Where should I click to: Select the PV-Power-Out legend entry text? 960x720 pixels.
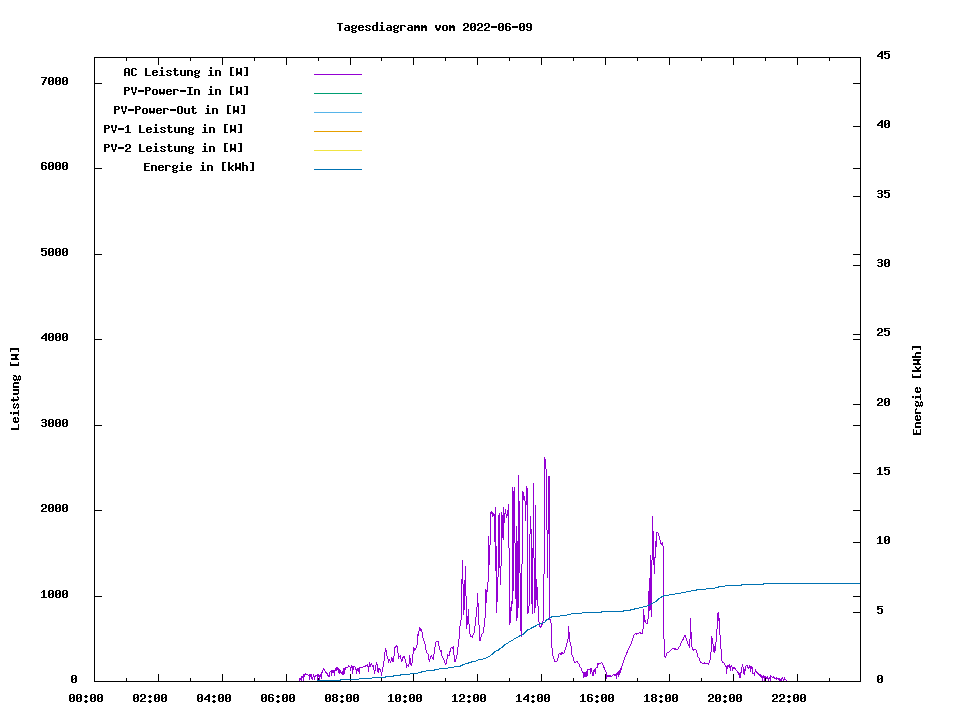tap(180, 110)
